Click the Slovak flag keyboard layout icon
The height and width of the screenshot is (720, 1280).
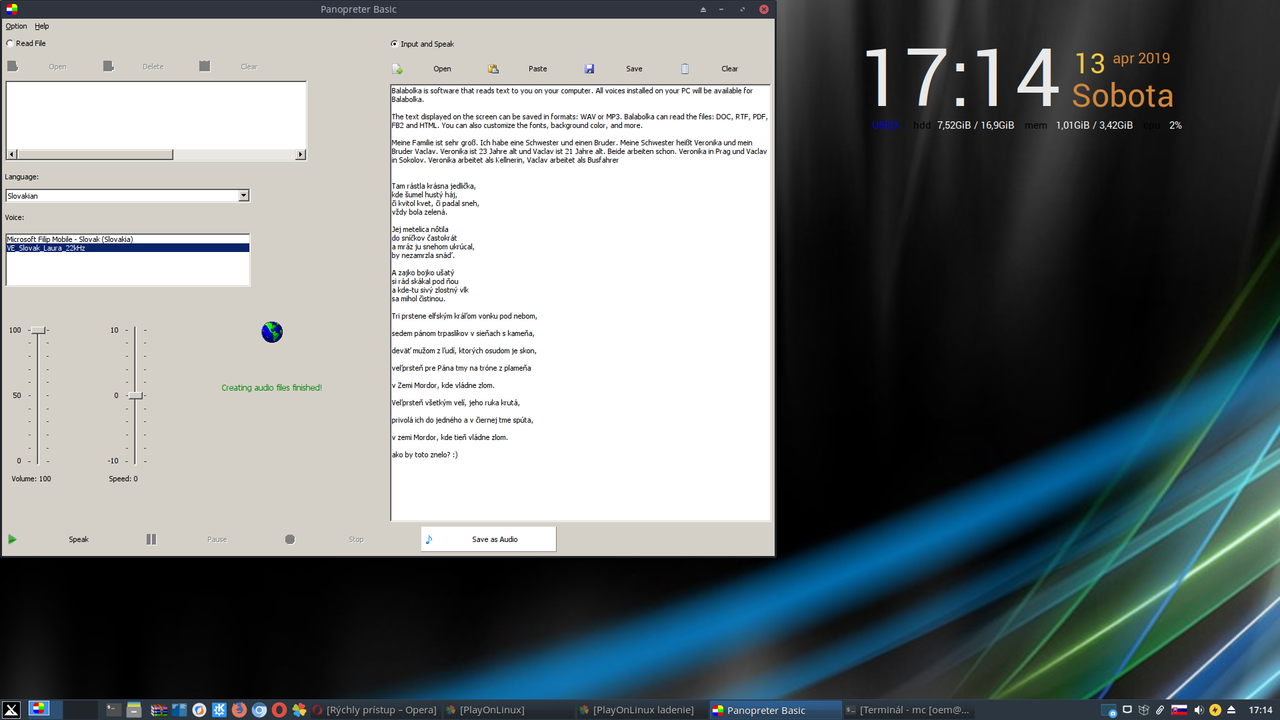click(x=1179, y=710)
